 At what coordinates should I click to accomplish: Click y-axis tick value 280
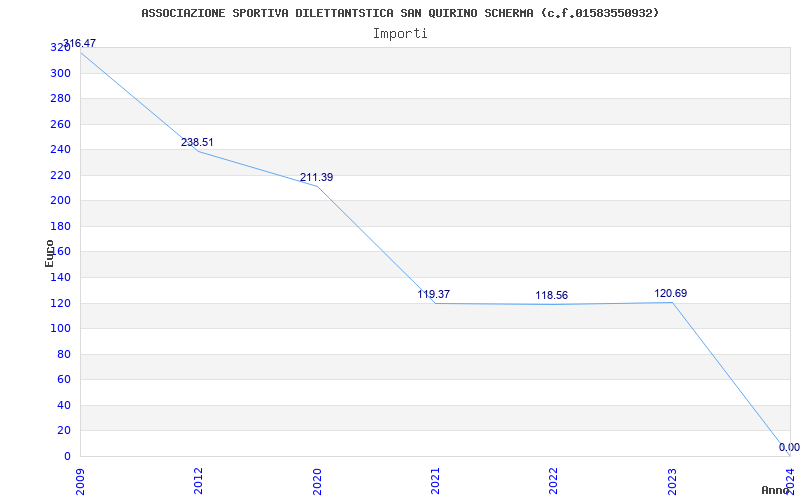point(60,98)
